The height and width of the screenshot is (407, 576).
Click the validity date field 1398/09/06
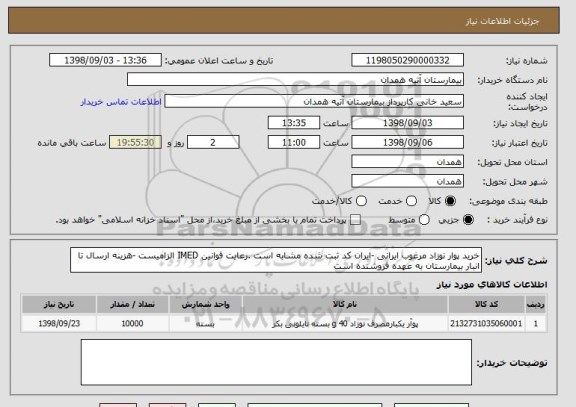click(x=407, y=142)
